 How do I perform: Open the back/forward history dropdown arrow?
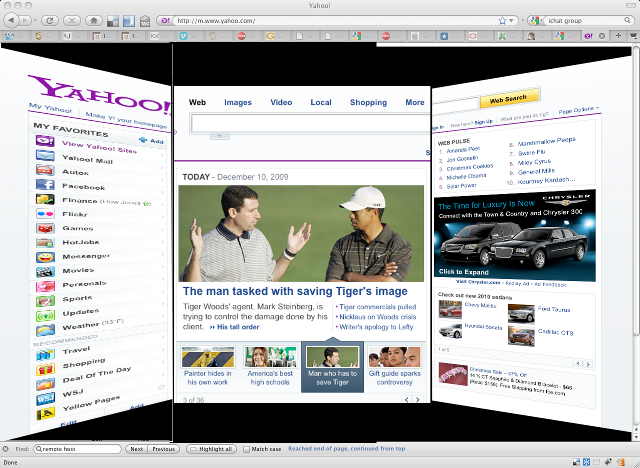[35, 20]
